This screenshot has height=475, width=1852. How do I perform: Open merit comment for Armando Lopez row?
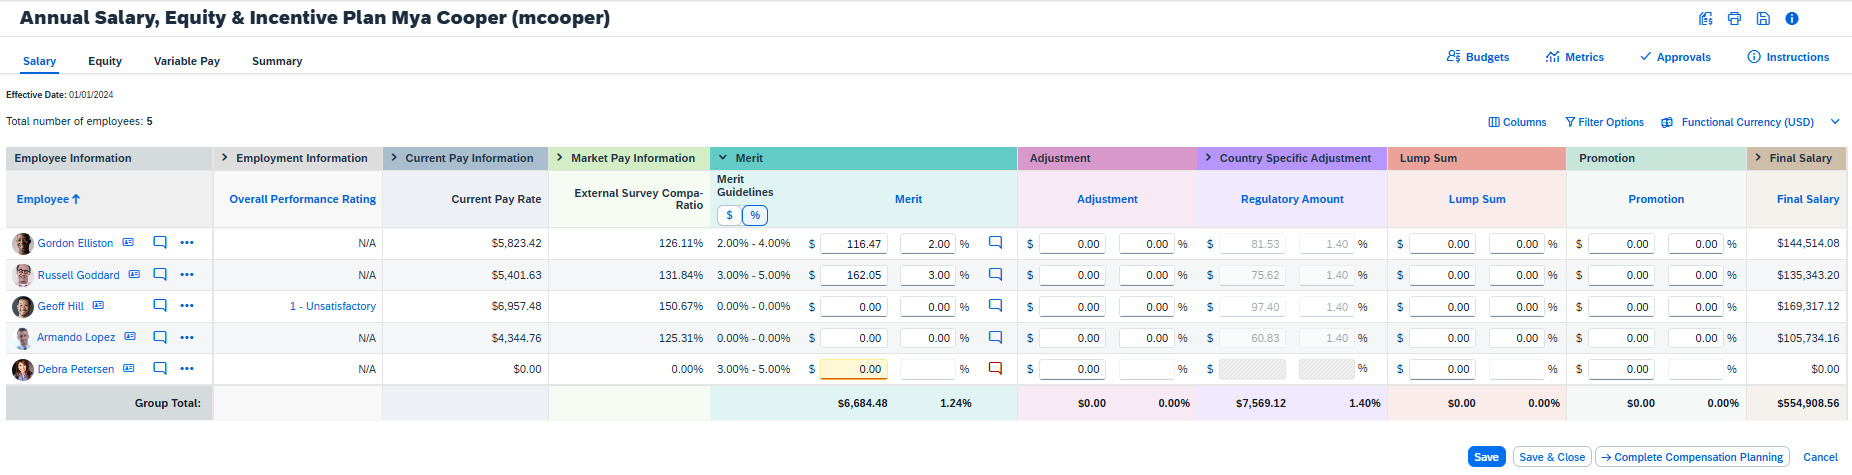click(x=995, y=338)
